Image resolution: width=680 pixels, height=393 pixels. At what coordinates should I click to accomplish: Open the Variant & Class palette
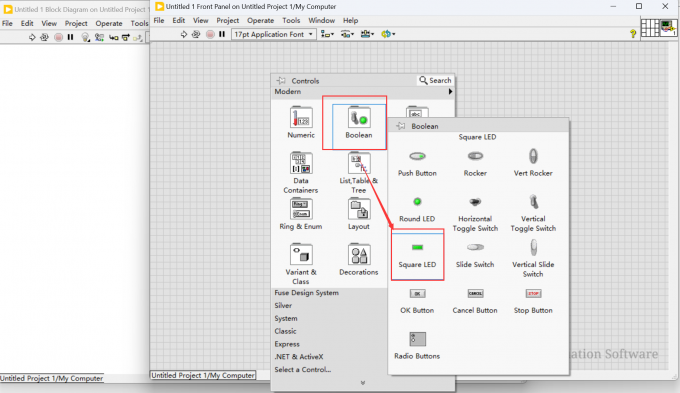click(301, 264)
